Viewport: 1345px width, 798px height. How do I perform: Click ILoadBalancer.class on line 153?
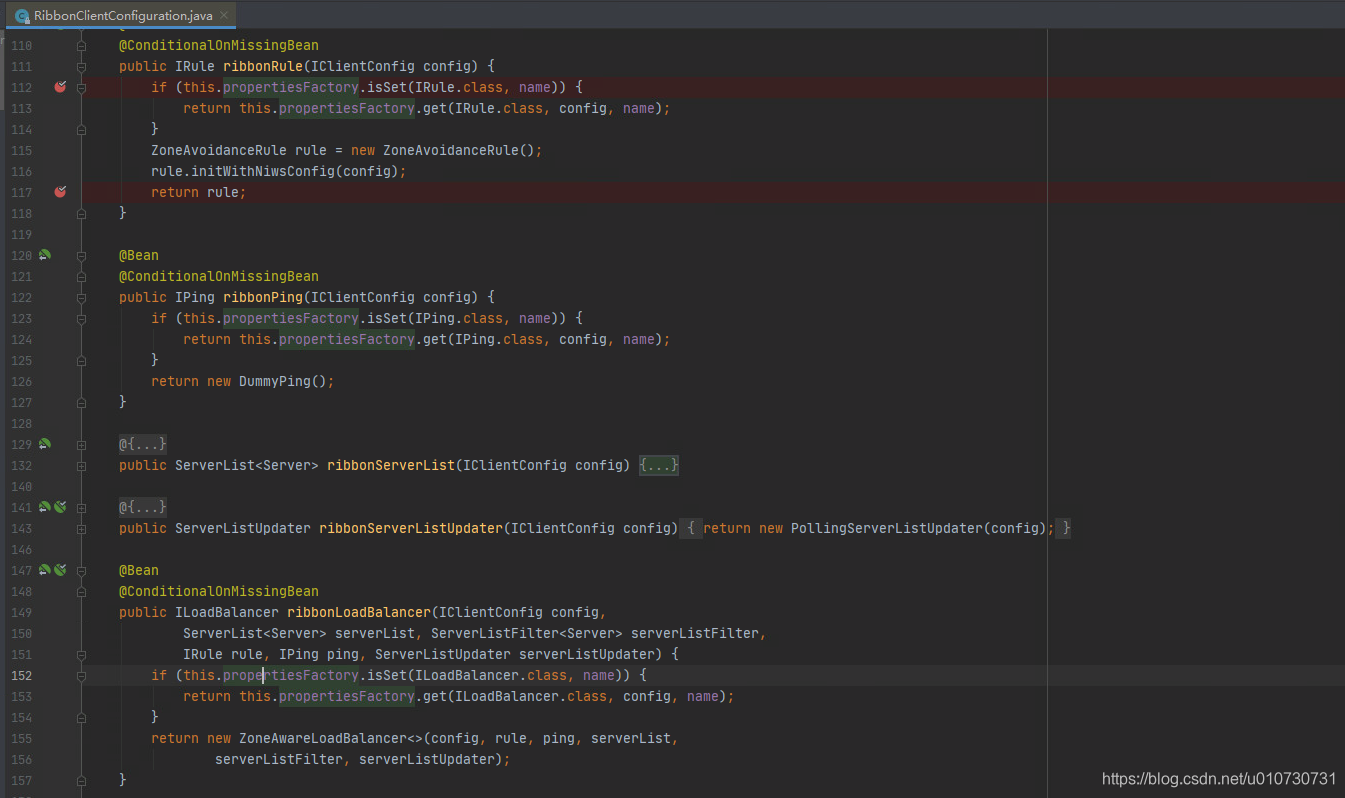(531, 696)
